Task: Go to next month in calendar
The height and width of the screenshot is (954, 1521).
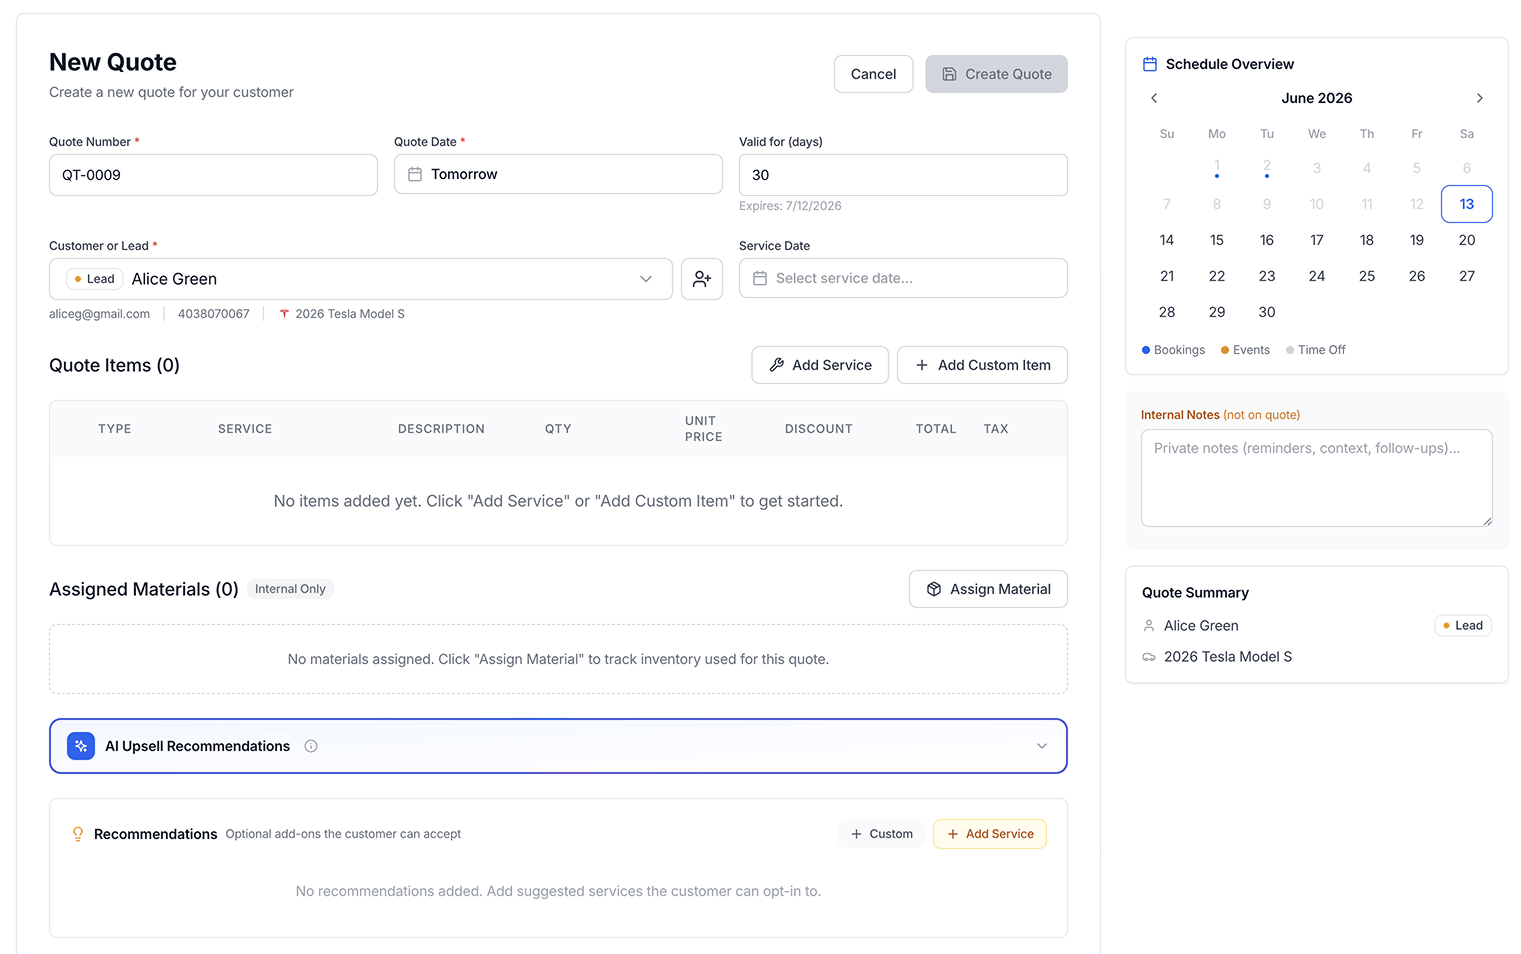Action: point(1480,98)
